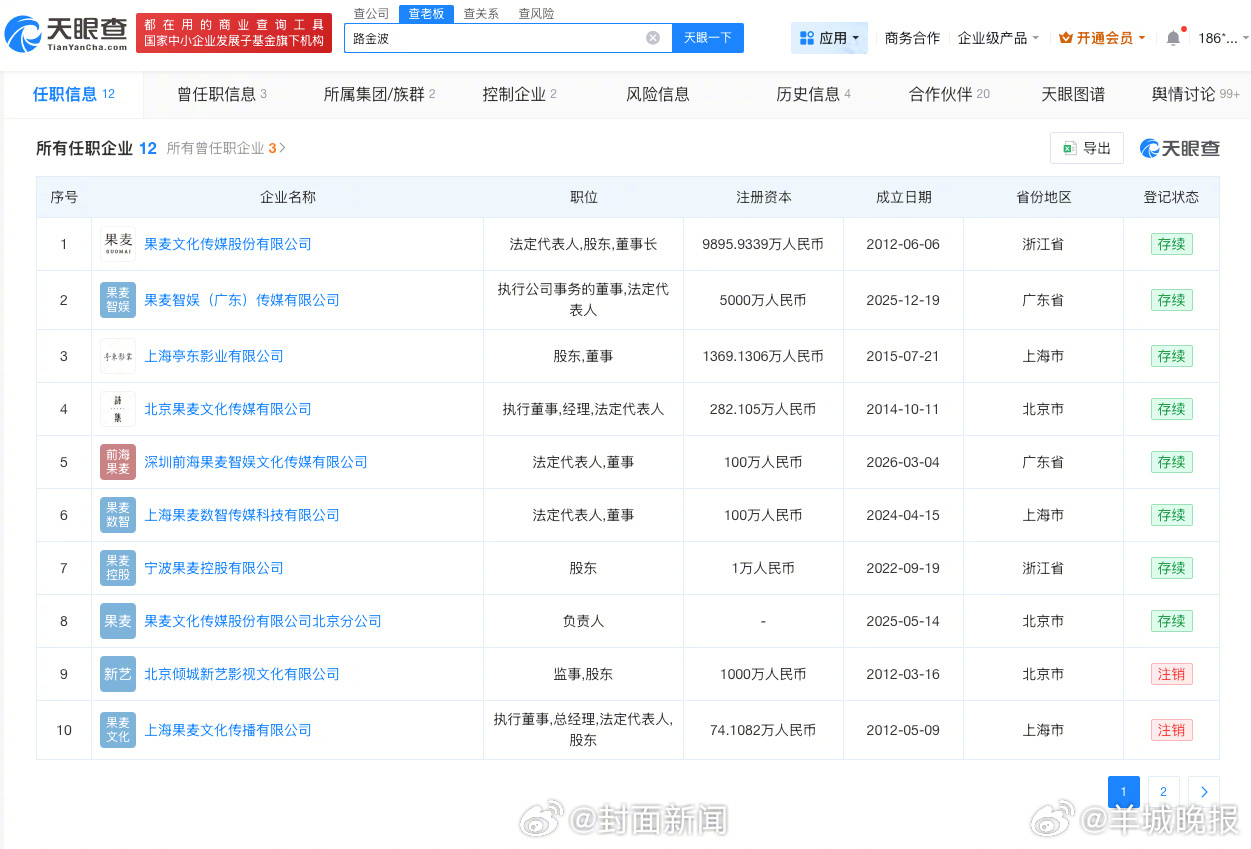The image size is (1251, 849).
Task: Go to page 2 of results
Action: [x=1163, y=792]
